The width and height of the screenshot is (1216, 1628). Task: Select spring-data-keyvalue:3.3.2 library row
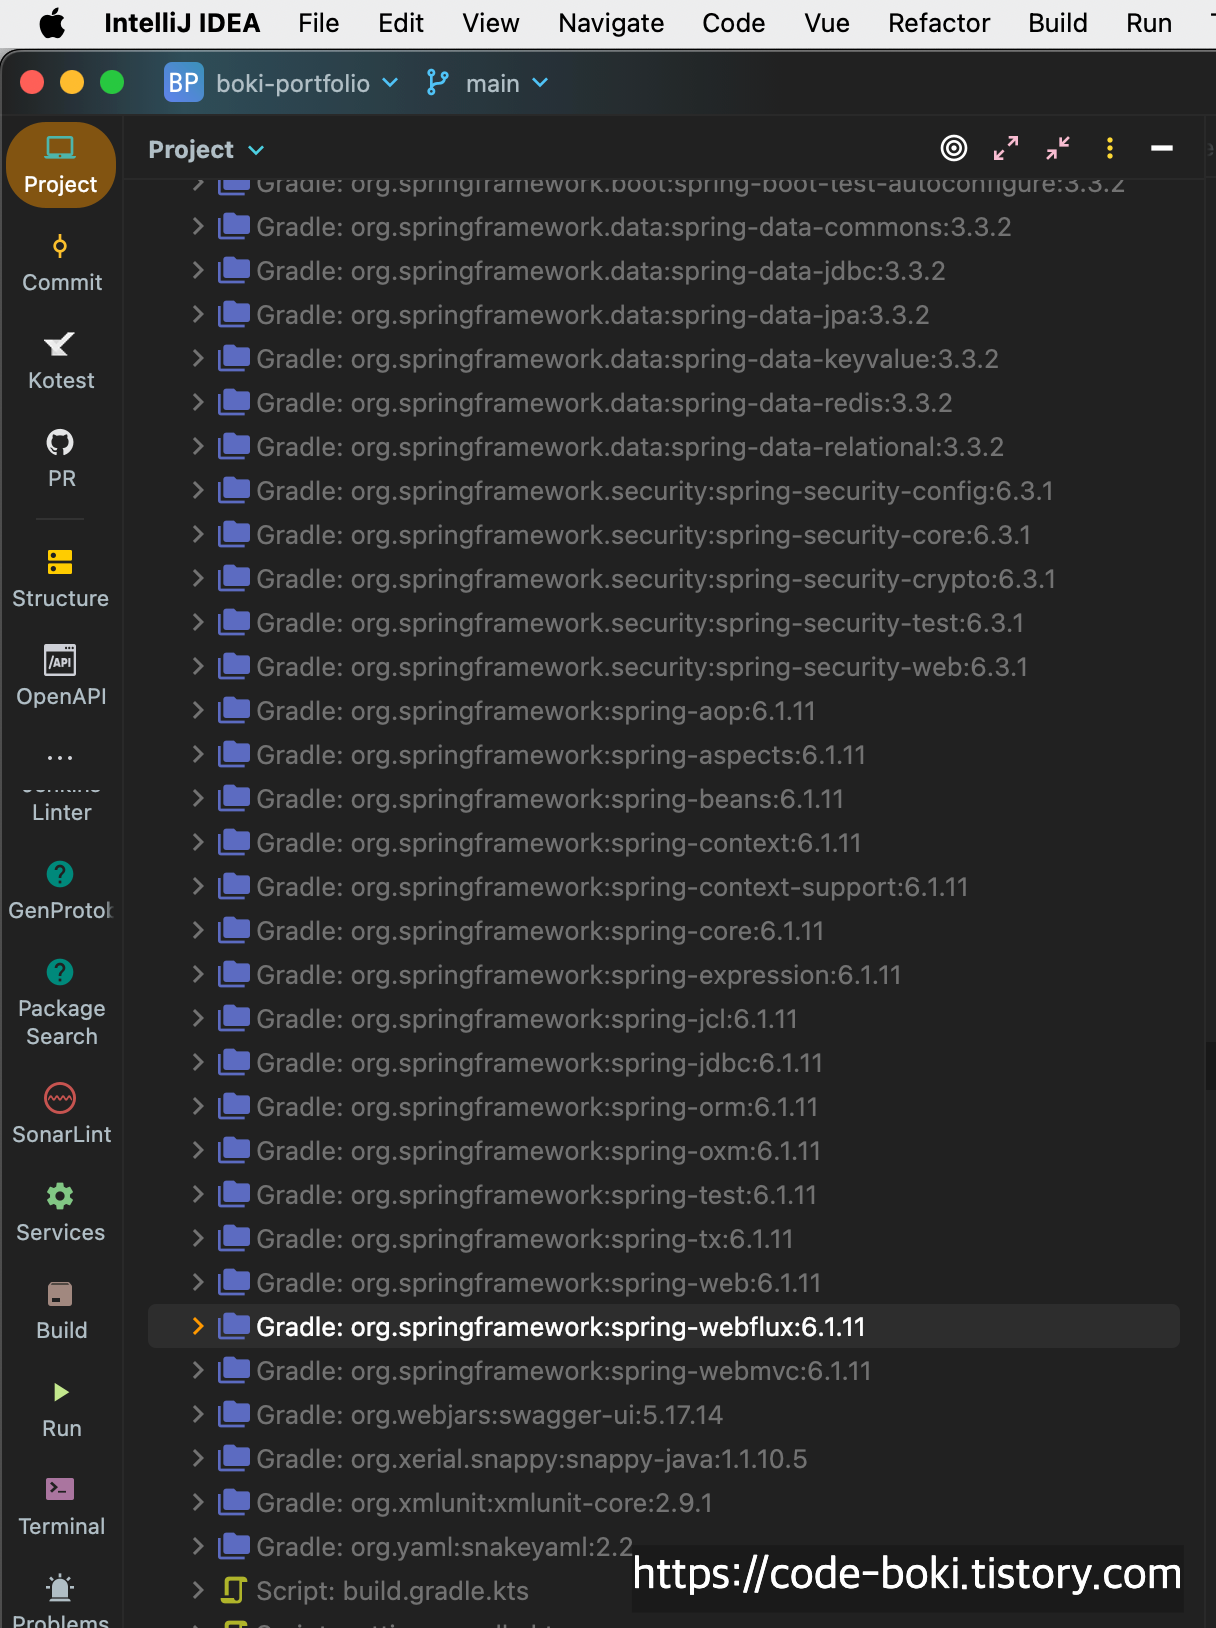(664, 359)
